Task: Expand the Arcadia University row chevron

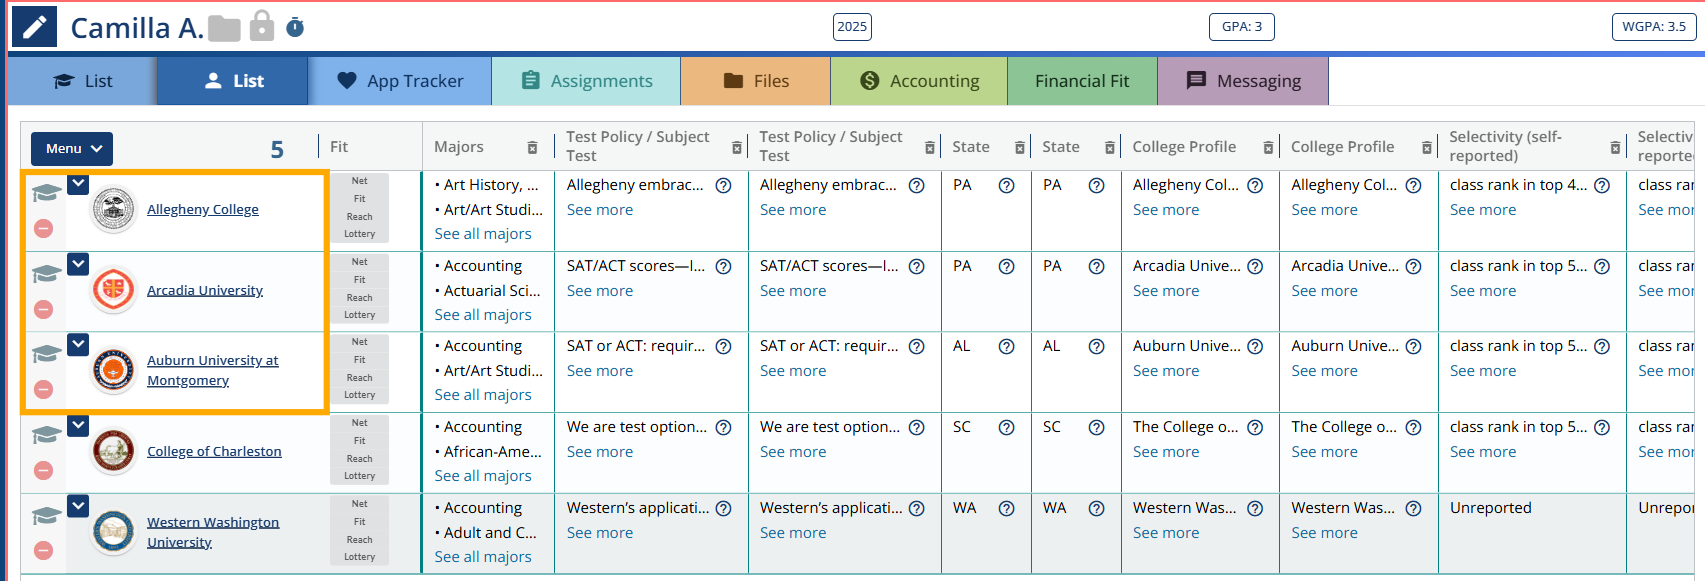Action: pyautogui.click(x=78, y=264)
